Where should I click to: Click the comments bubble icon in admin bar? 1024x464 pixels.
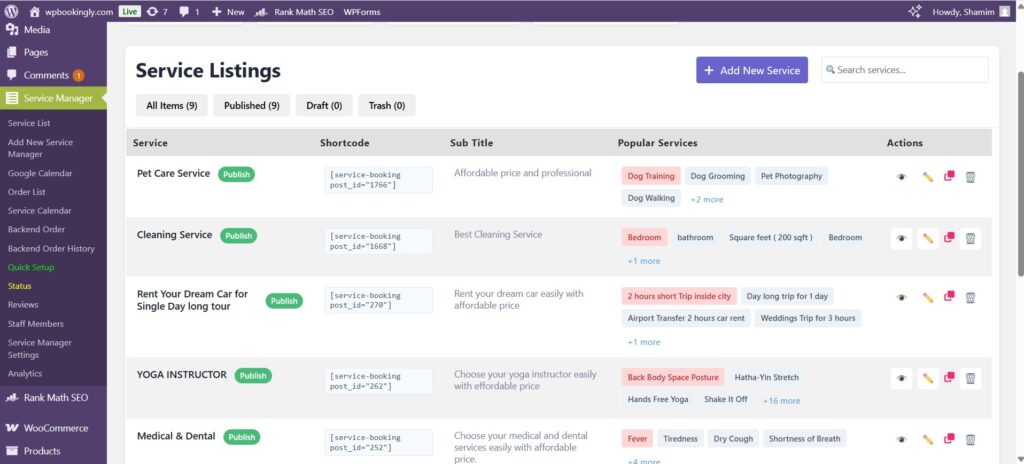(x=188, y=12)
